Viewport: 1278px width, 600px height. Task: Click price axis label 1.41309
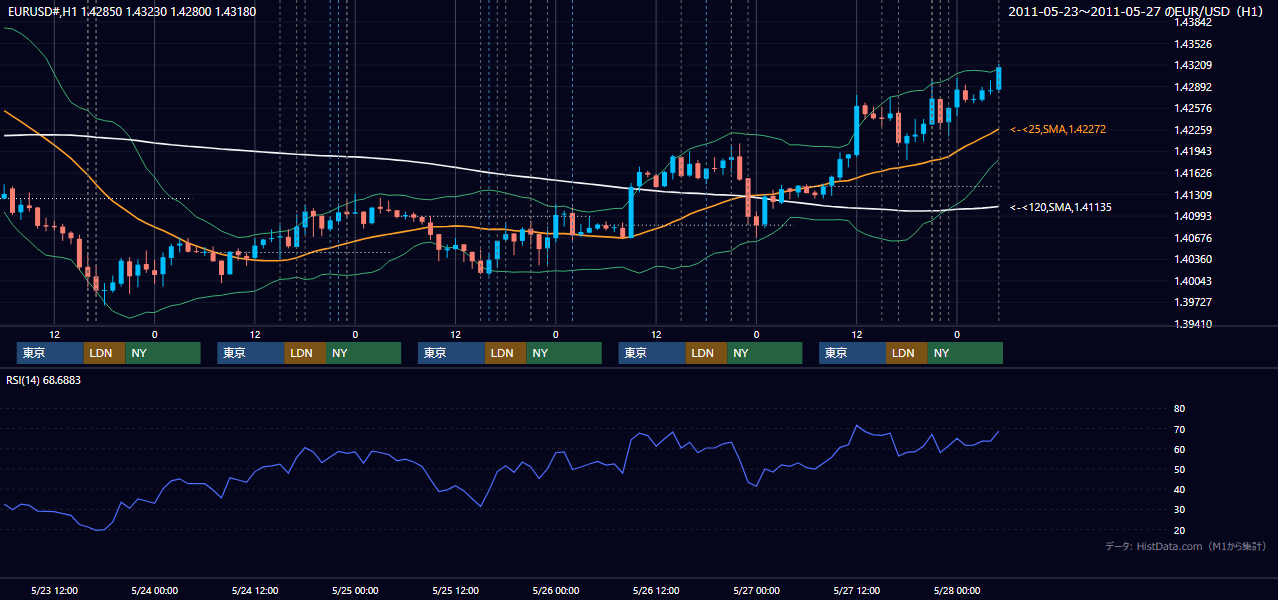pyautogui.click(x=1192, y=195)
